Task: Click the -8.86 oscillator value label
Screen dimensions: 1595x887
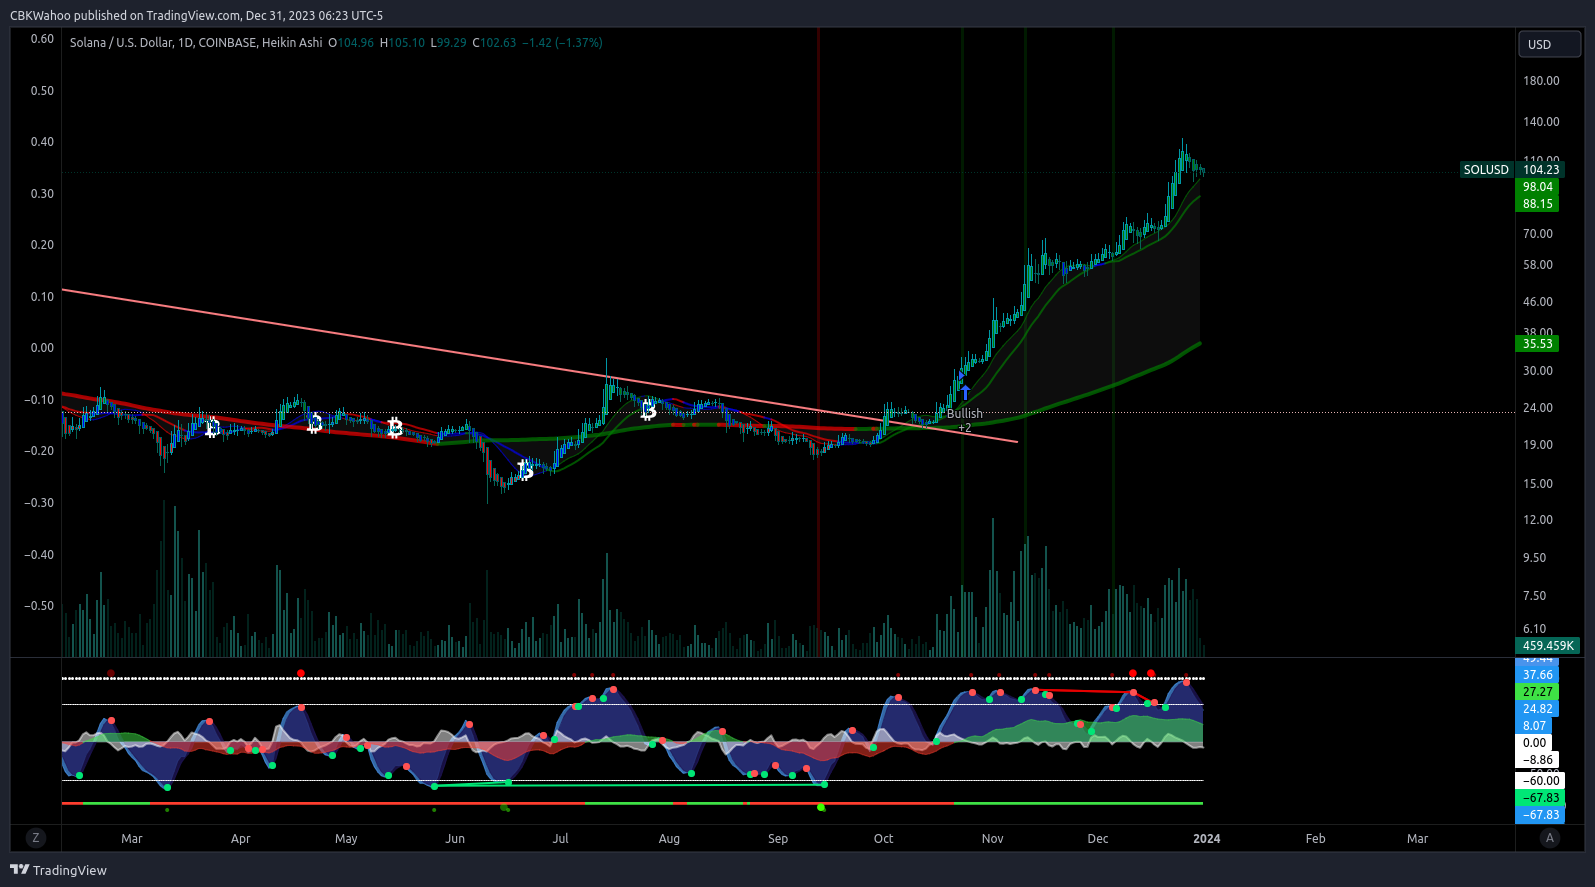Action: click(1537, 760)
